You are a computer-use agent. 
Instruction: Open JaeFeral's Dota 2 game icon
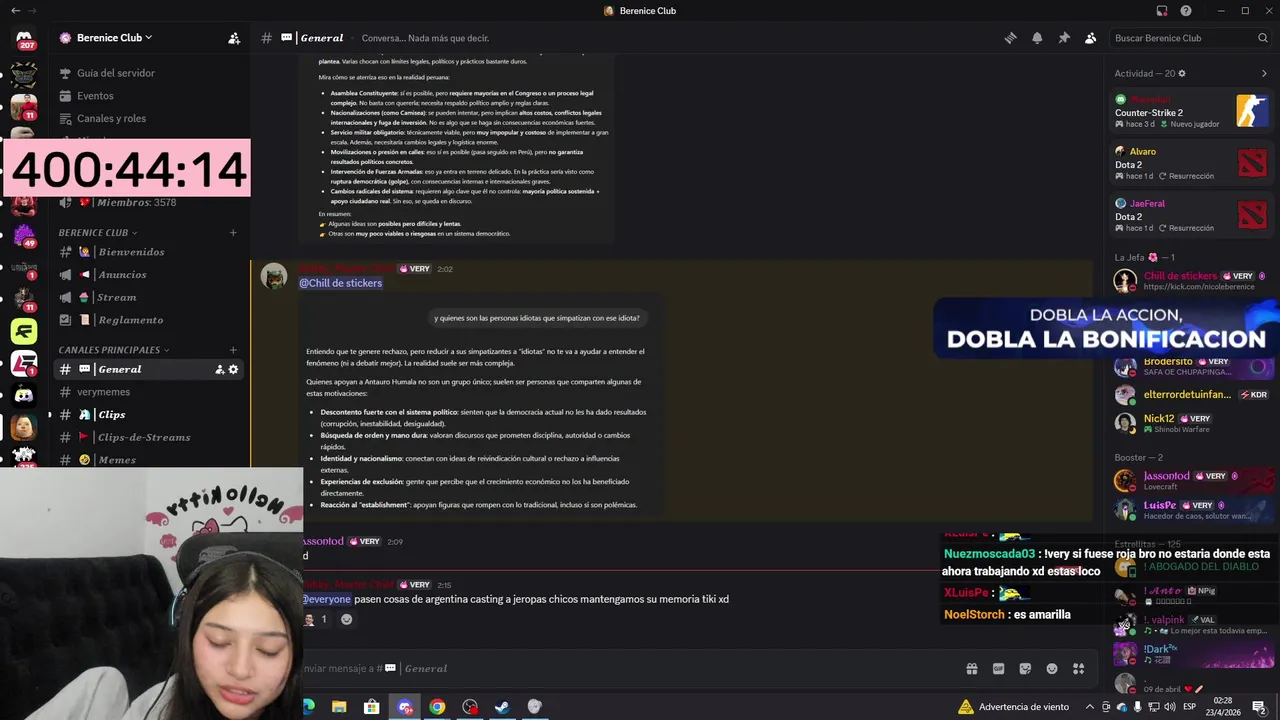point(1252,215)
